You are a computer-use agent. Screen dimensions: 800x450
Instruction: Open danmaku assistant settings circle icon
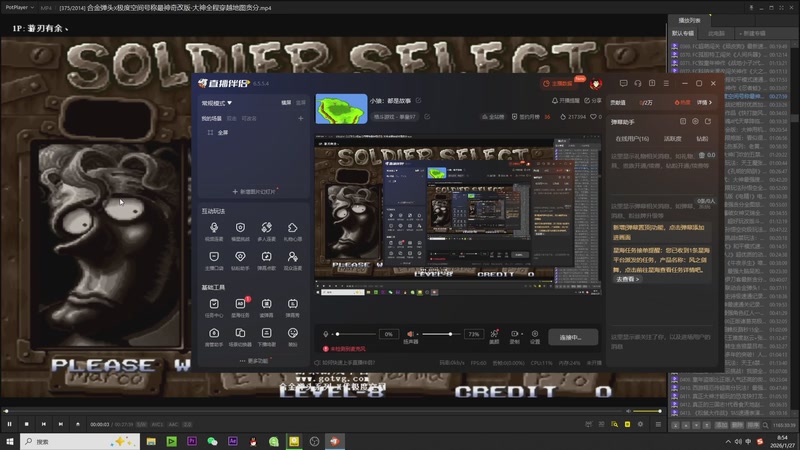[x=695, y=121]
